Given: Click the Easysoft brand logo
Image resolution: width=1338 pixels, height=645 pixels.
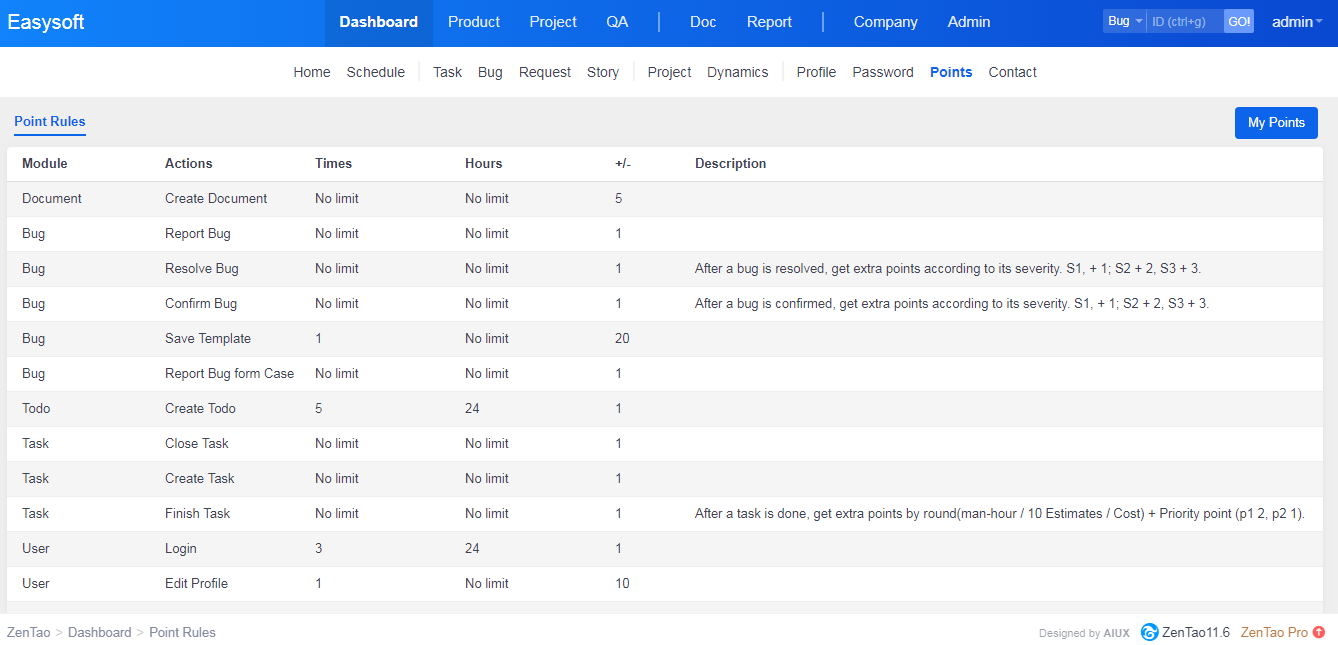Looking at the screenshot, I should point(46,22).
